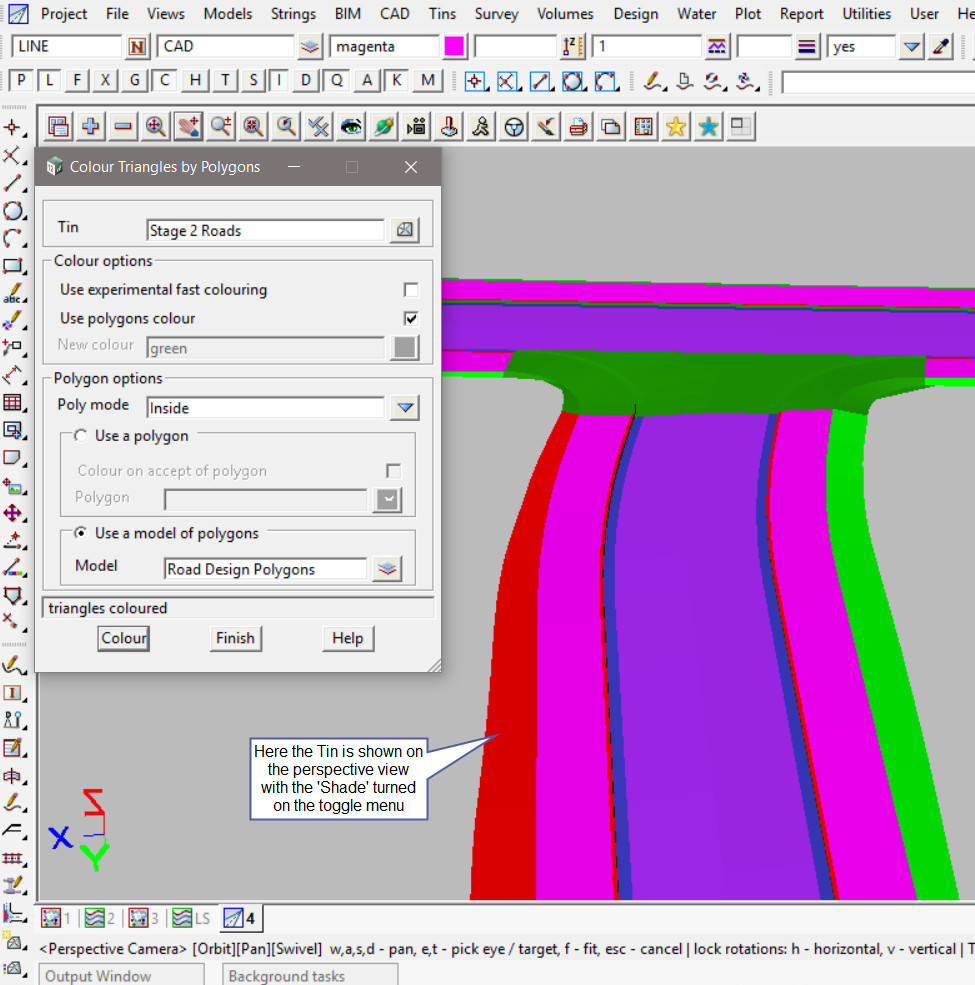Screen dimensions: 975x985
Task: Click the yellow star icon in toolbar
Action: [x=676, y=126]
